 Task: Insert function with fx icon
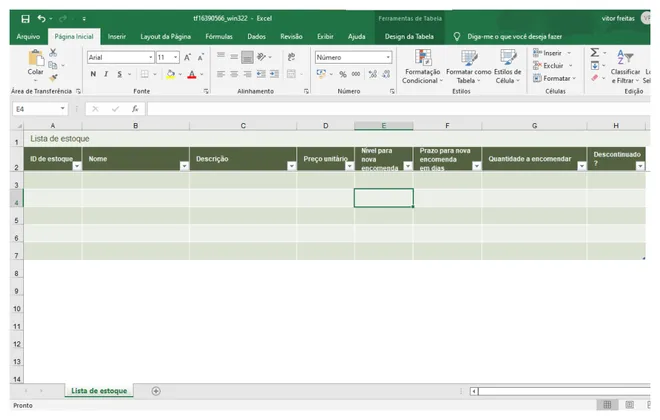135,109
